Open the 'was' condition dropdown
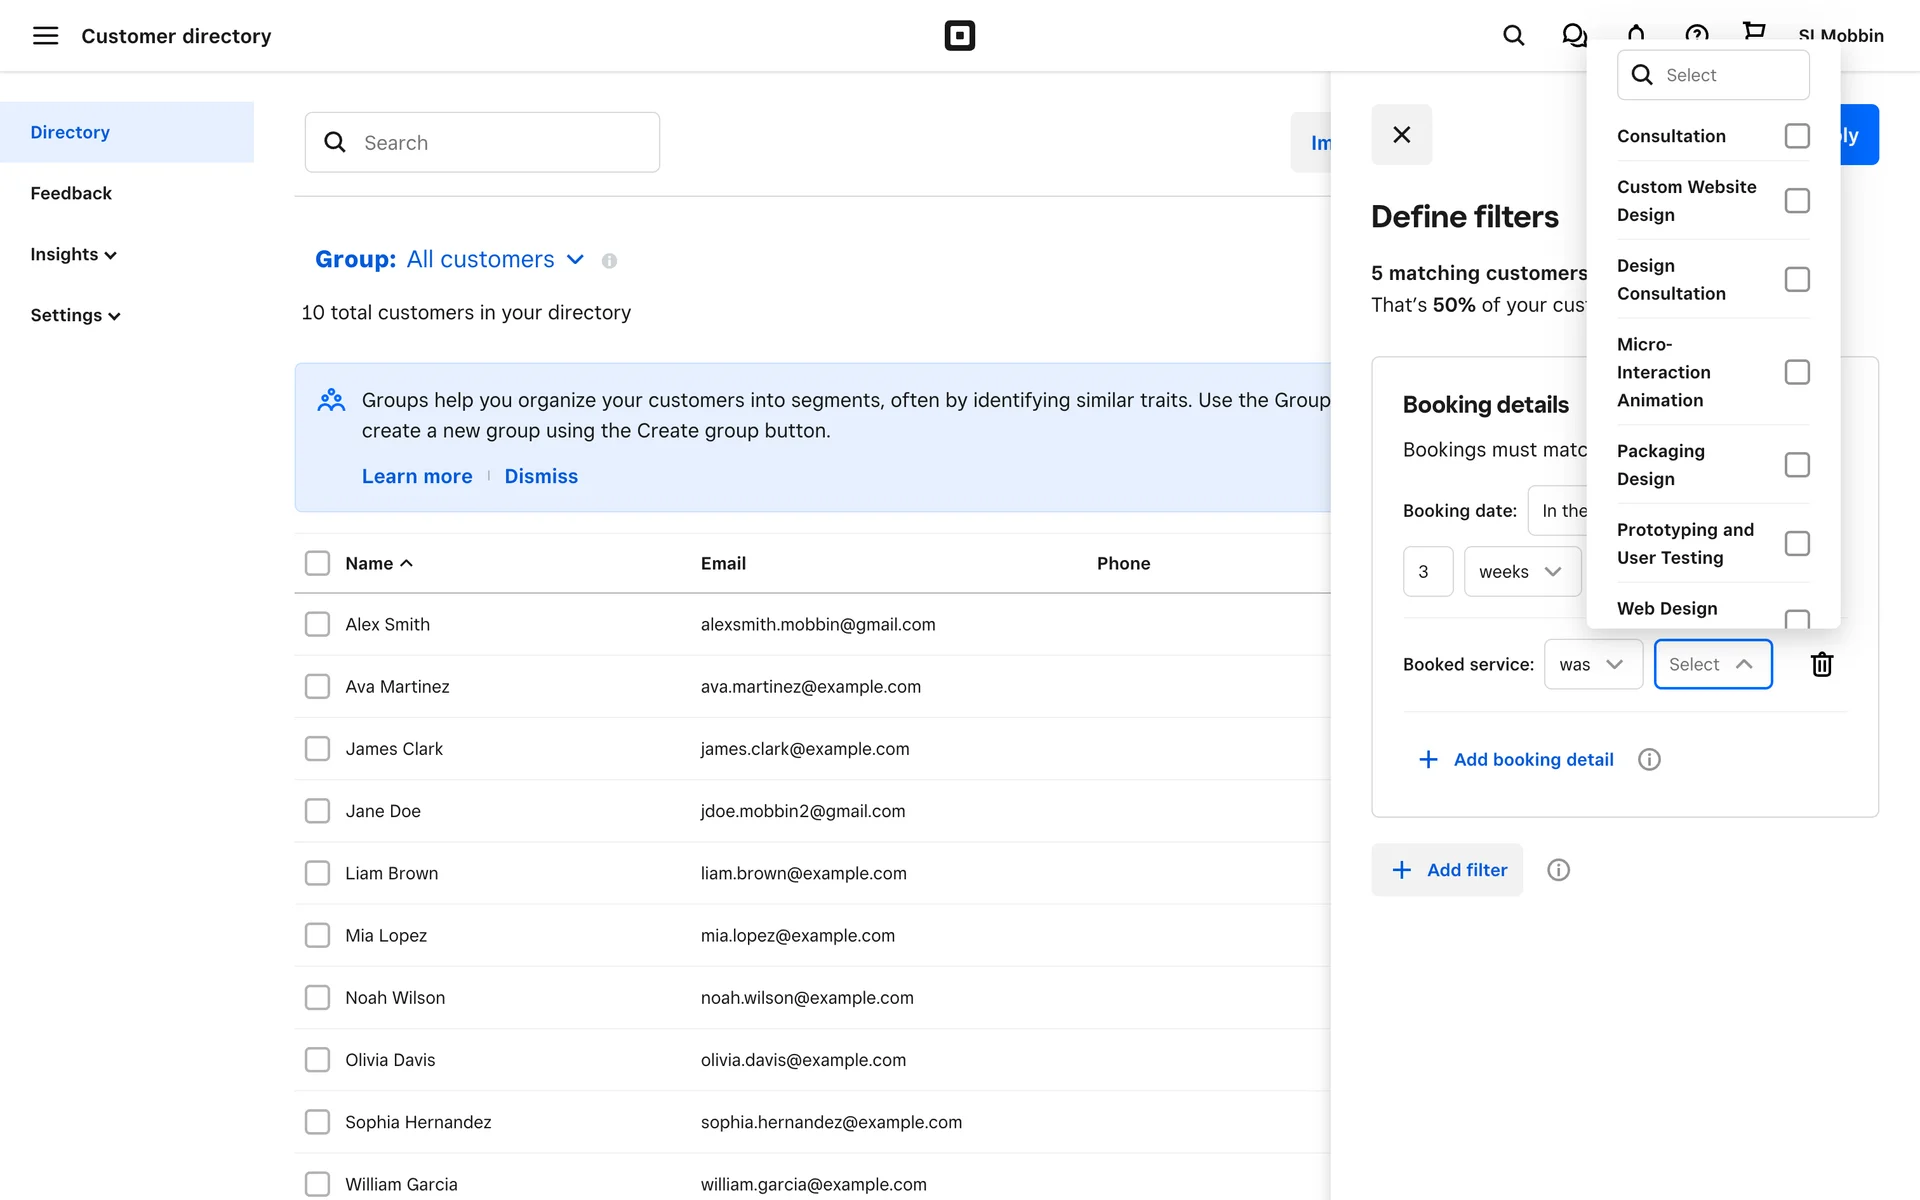 [1592, 665]
